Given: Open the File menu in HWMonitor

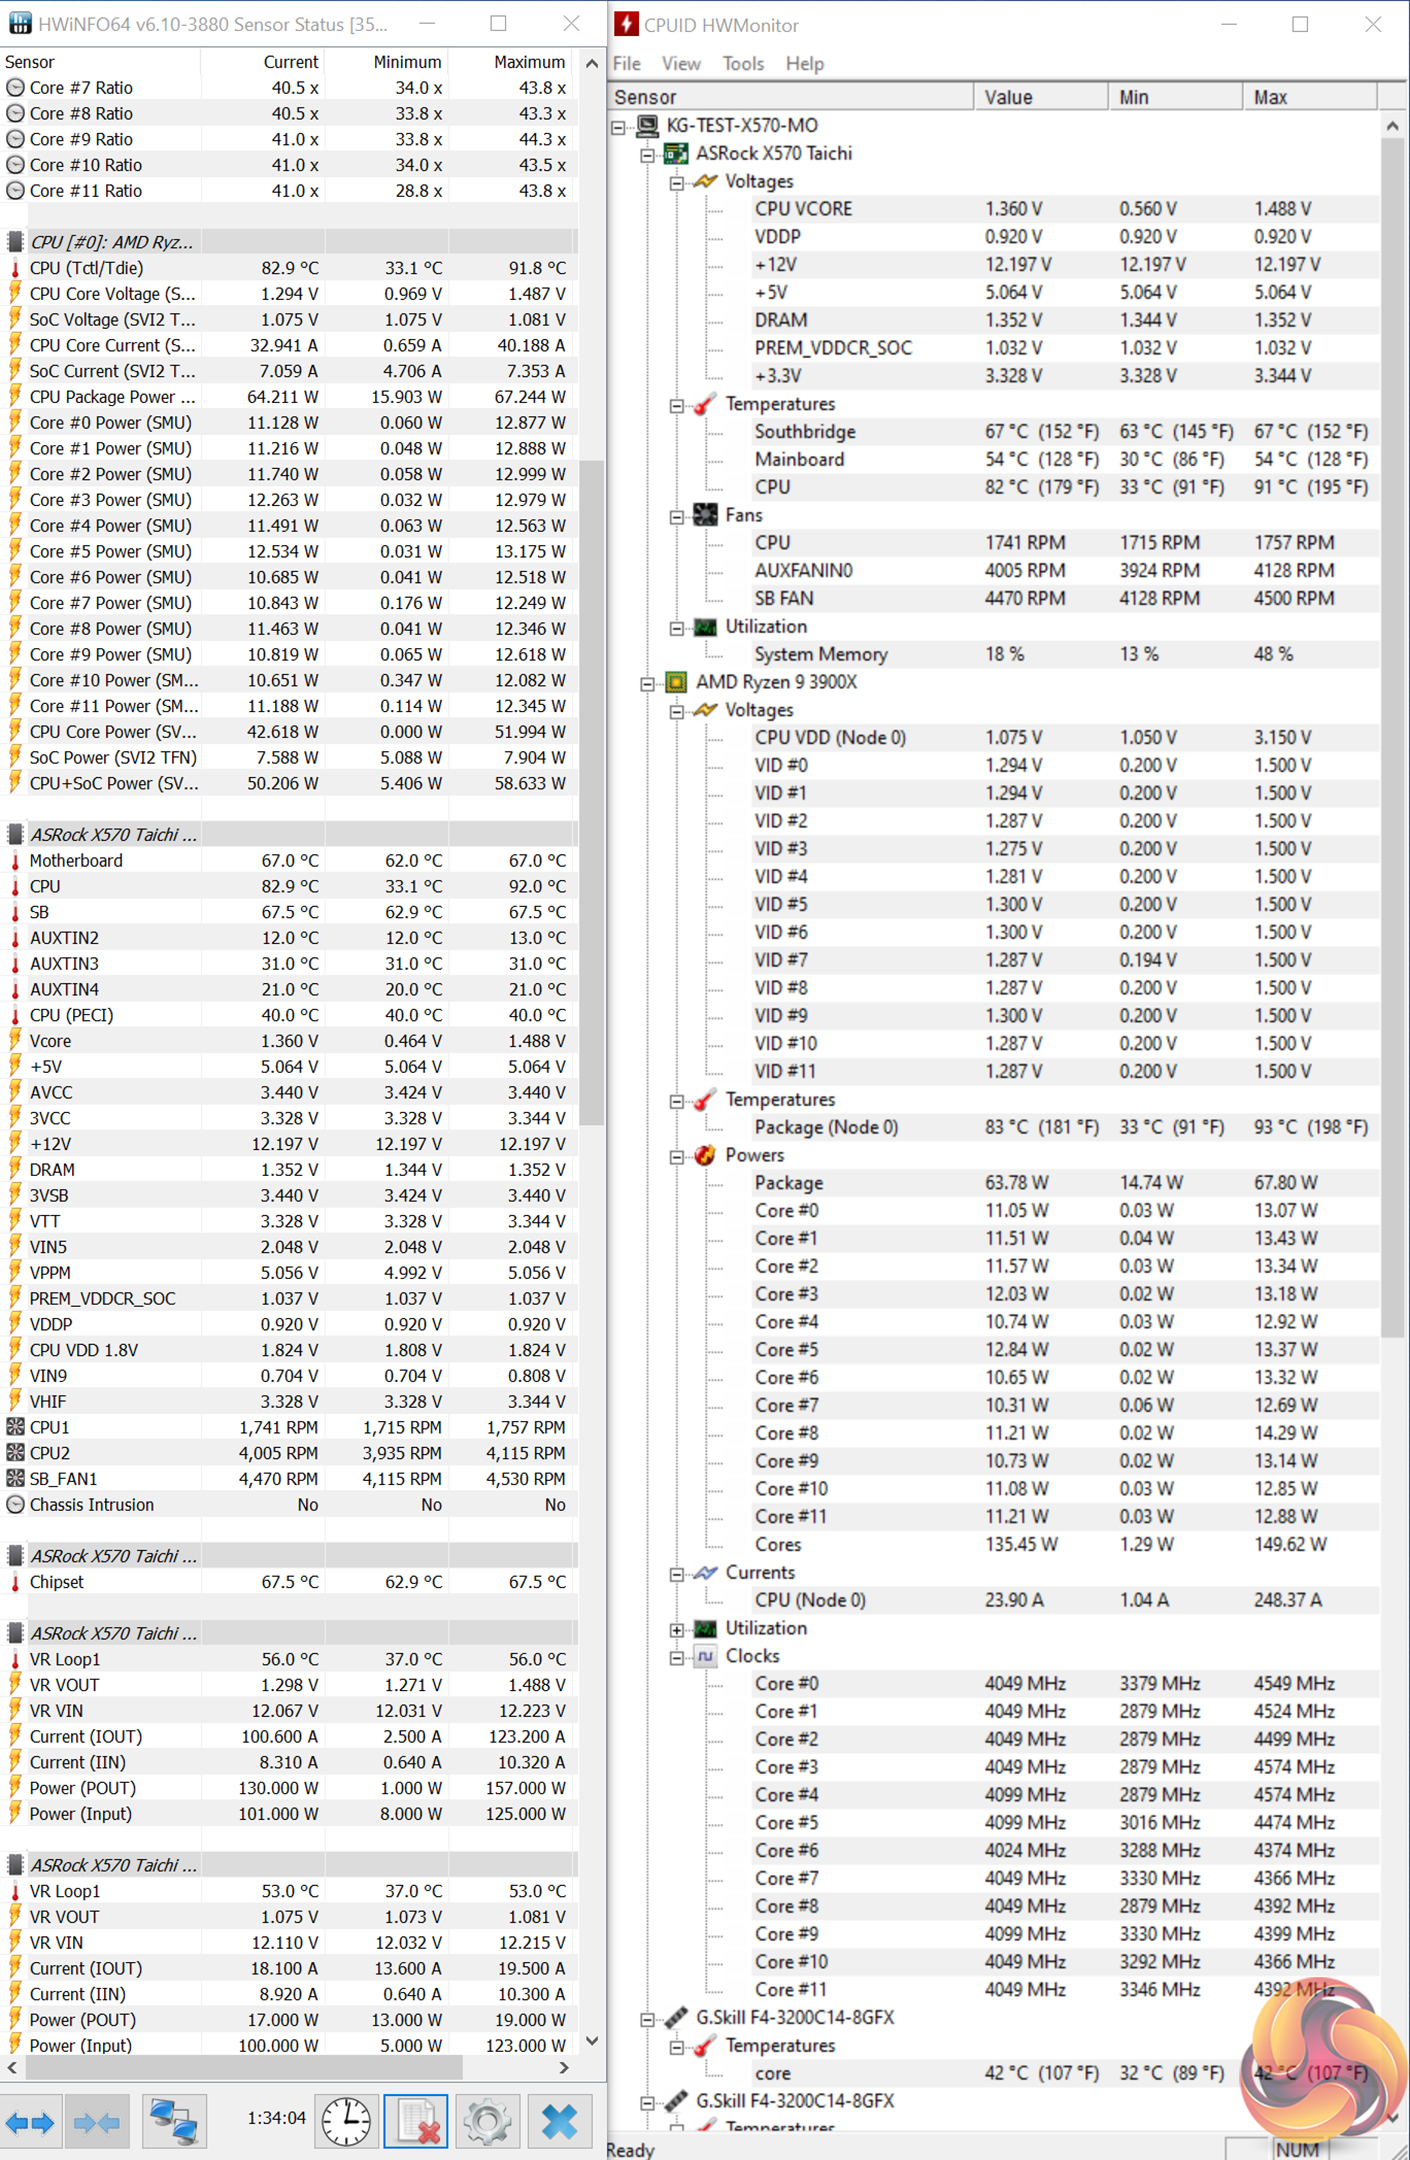Looking at the screenshot, I should click(x=627, y=64).
